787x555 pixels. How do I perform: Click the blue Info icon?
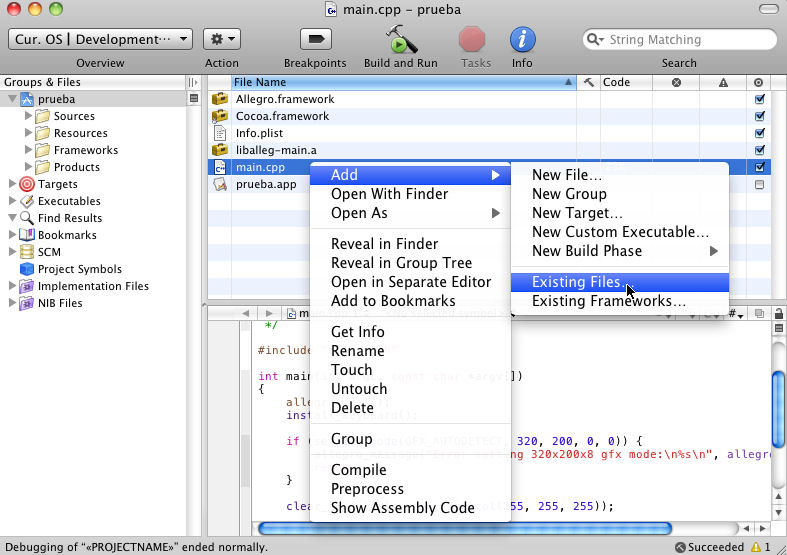(522, 40)
